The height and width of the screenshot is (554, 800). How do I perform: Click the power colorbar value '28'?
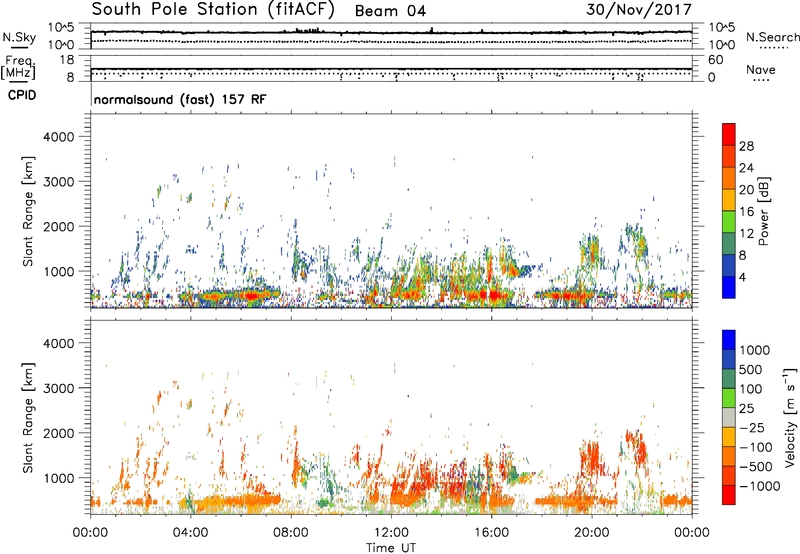(x=746, y=146)
